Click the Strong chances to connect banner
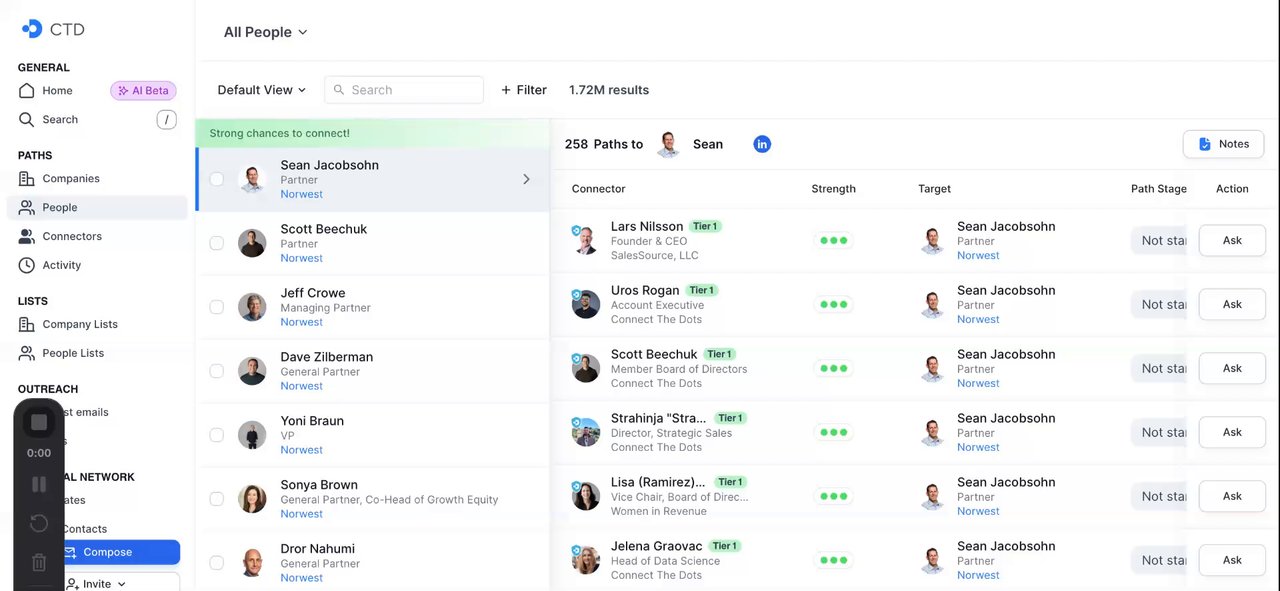The width and height of the screenshot is (1280, 591). click(x=372, y=133)
